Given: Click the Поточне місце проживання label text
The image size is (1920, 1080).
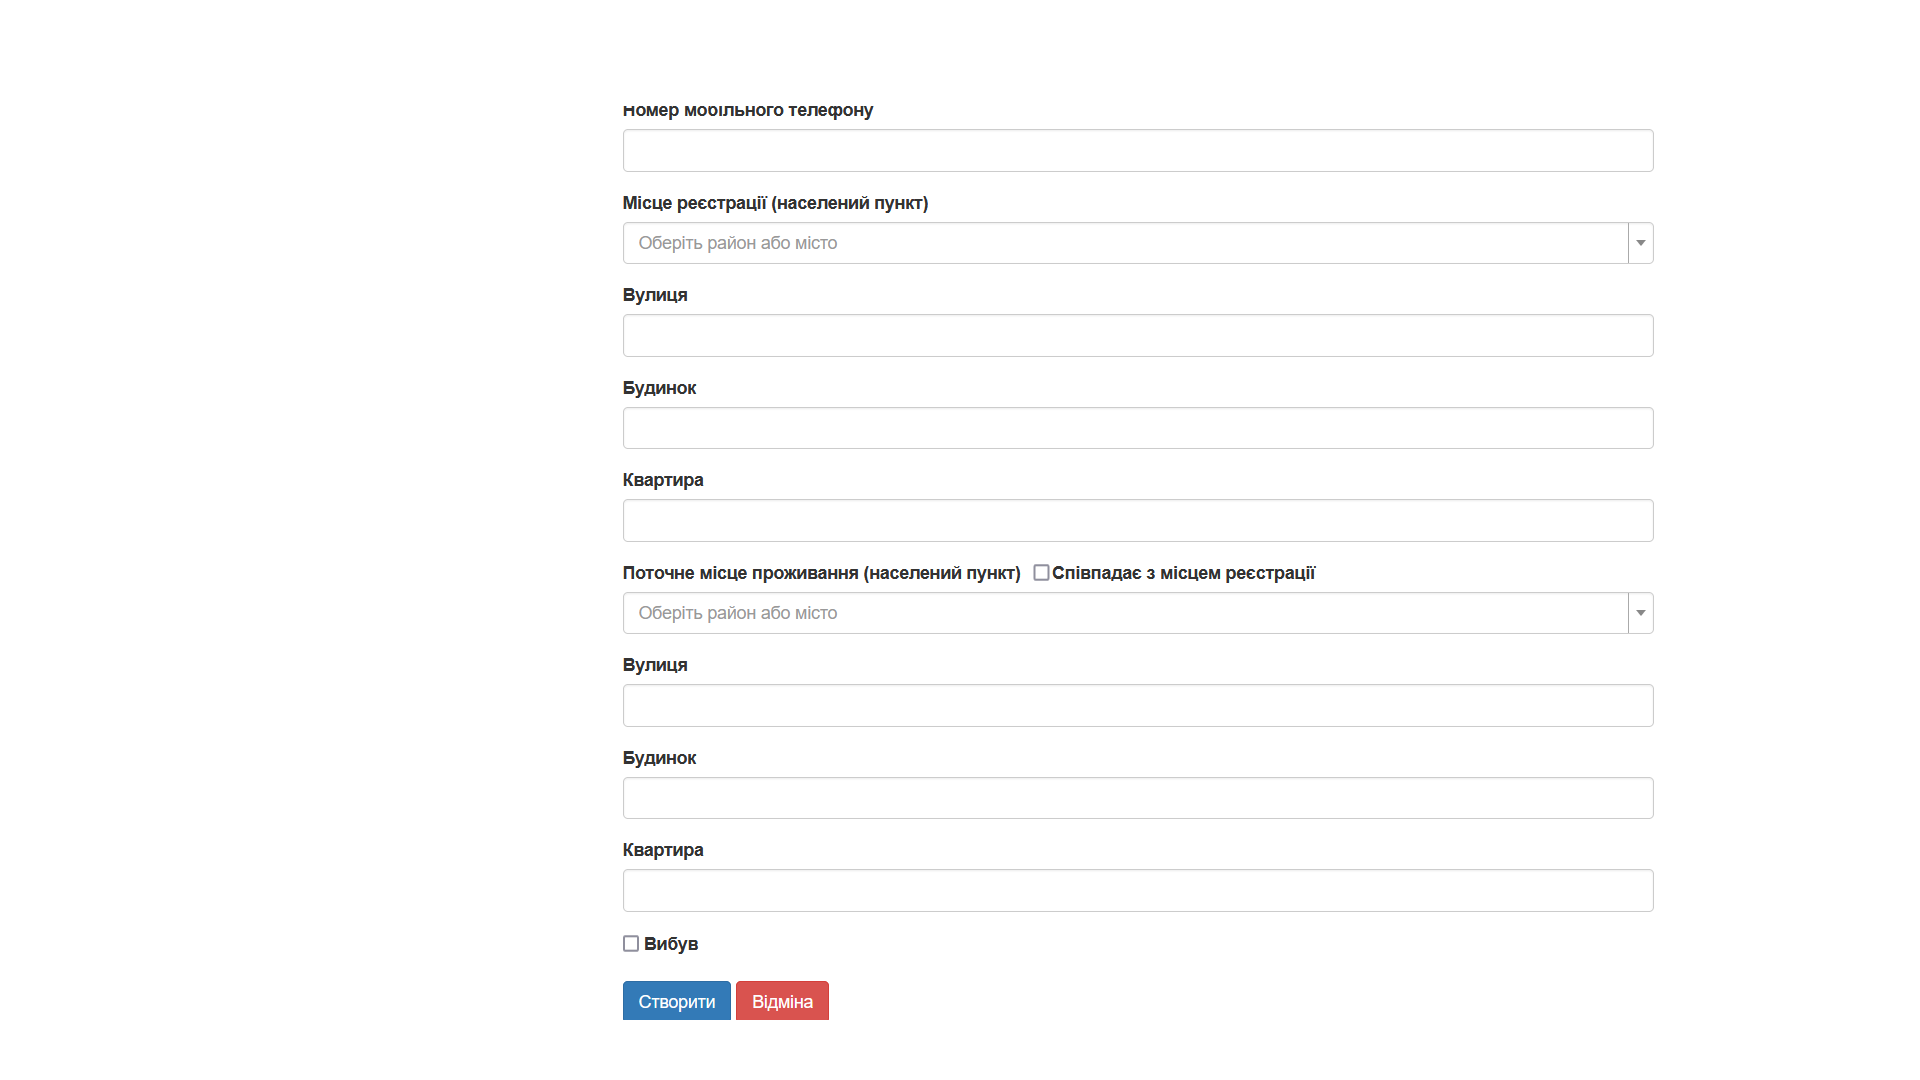Looking at the screenshot, I should tap(822, 573).
